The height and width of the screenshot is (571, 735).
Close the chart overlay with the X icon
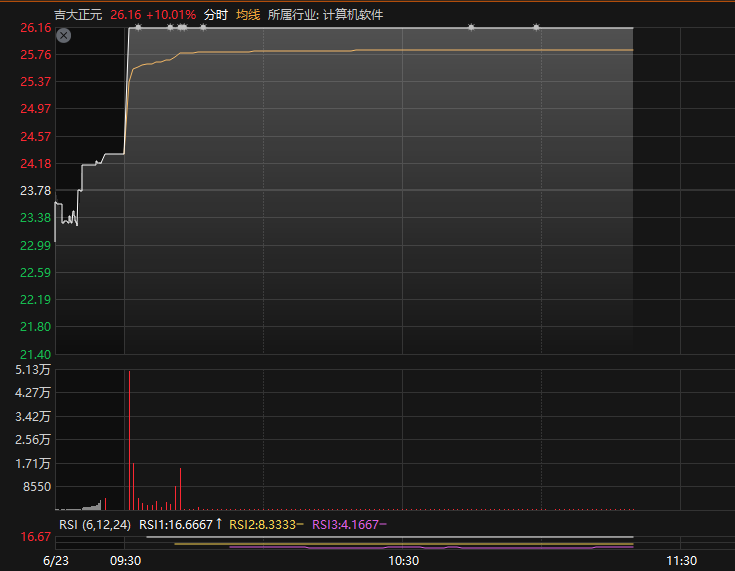(64, 36)
